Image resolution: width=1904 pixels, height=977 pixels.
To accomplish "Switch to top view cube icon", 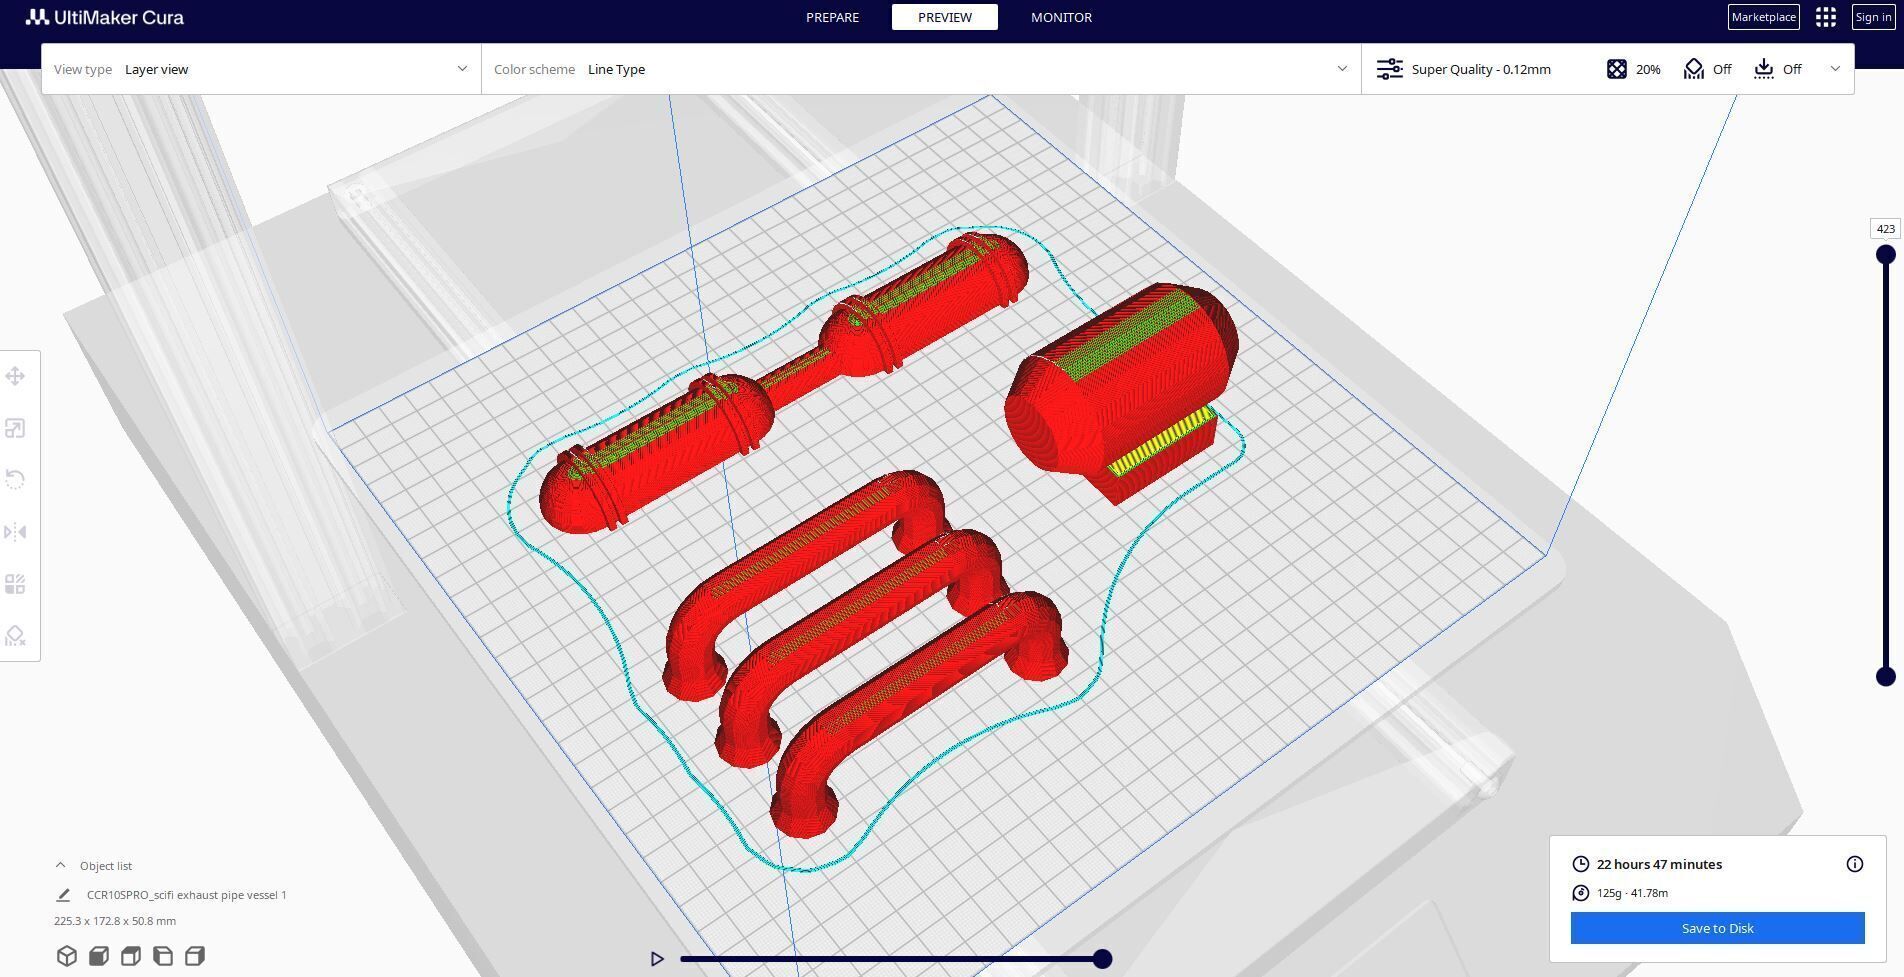I will [x=131, y=956].
